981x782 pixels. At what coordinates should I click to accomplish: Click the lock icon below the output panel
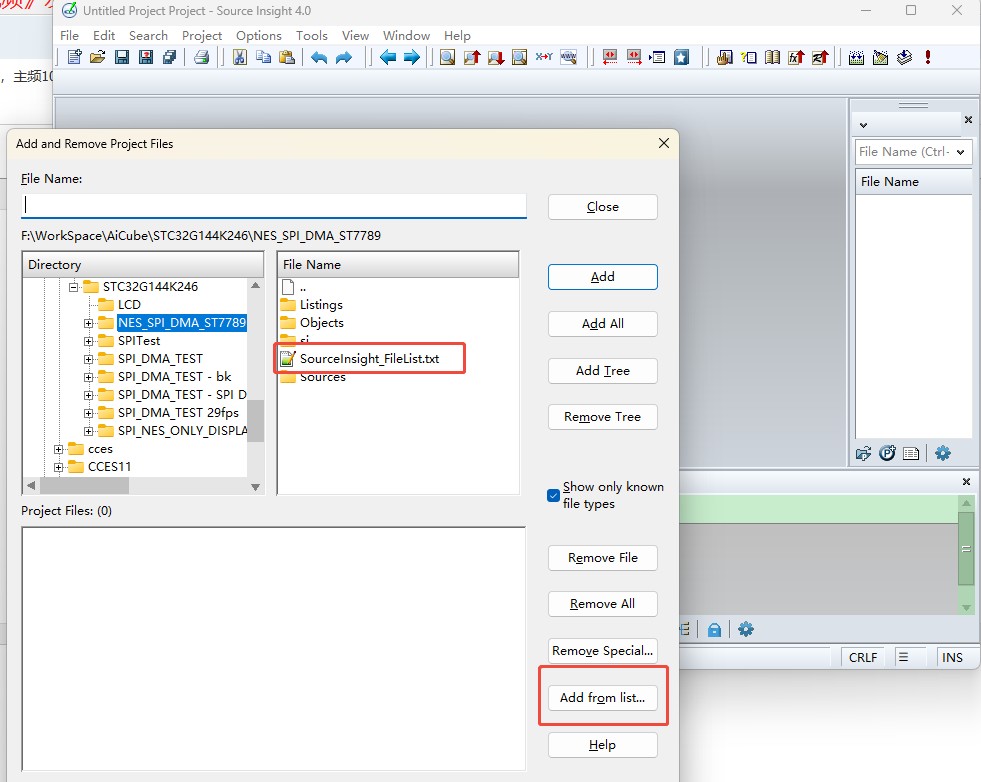714,629
